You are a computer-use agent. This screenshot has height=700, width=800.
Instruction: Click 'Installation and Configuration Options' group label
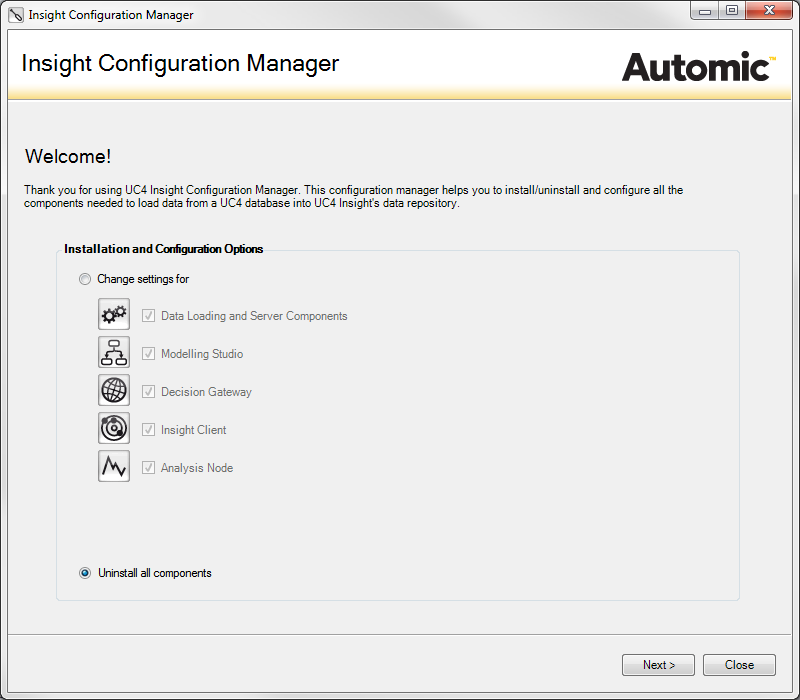tap(163, 249)
